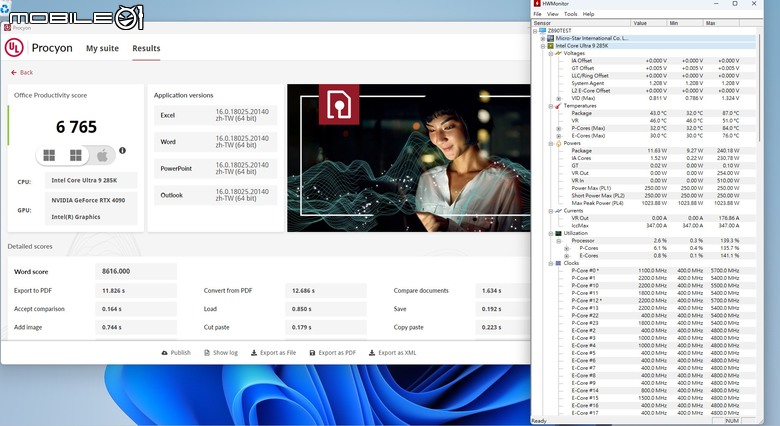Viewport: 780px width, 426px height.
Task: Select the first Windows platform icon
Action: (x=49, y=155)
